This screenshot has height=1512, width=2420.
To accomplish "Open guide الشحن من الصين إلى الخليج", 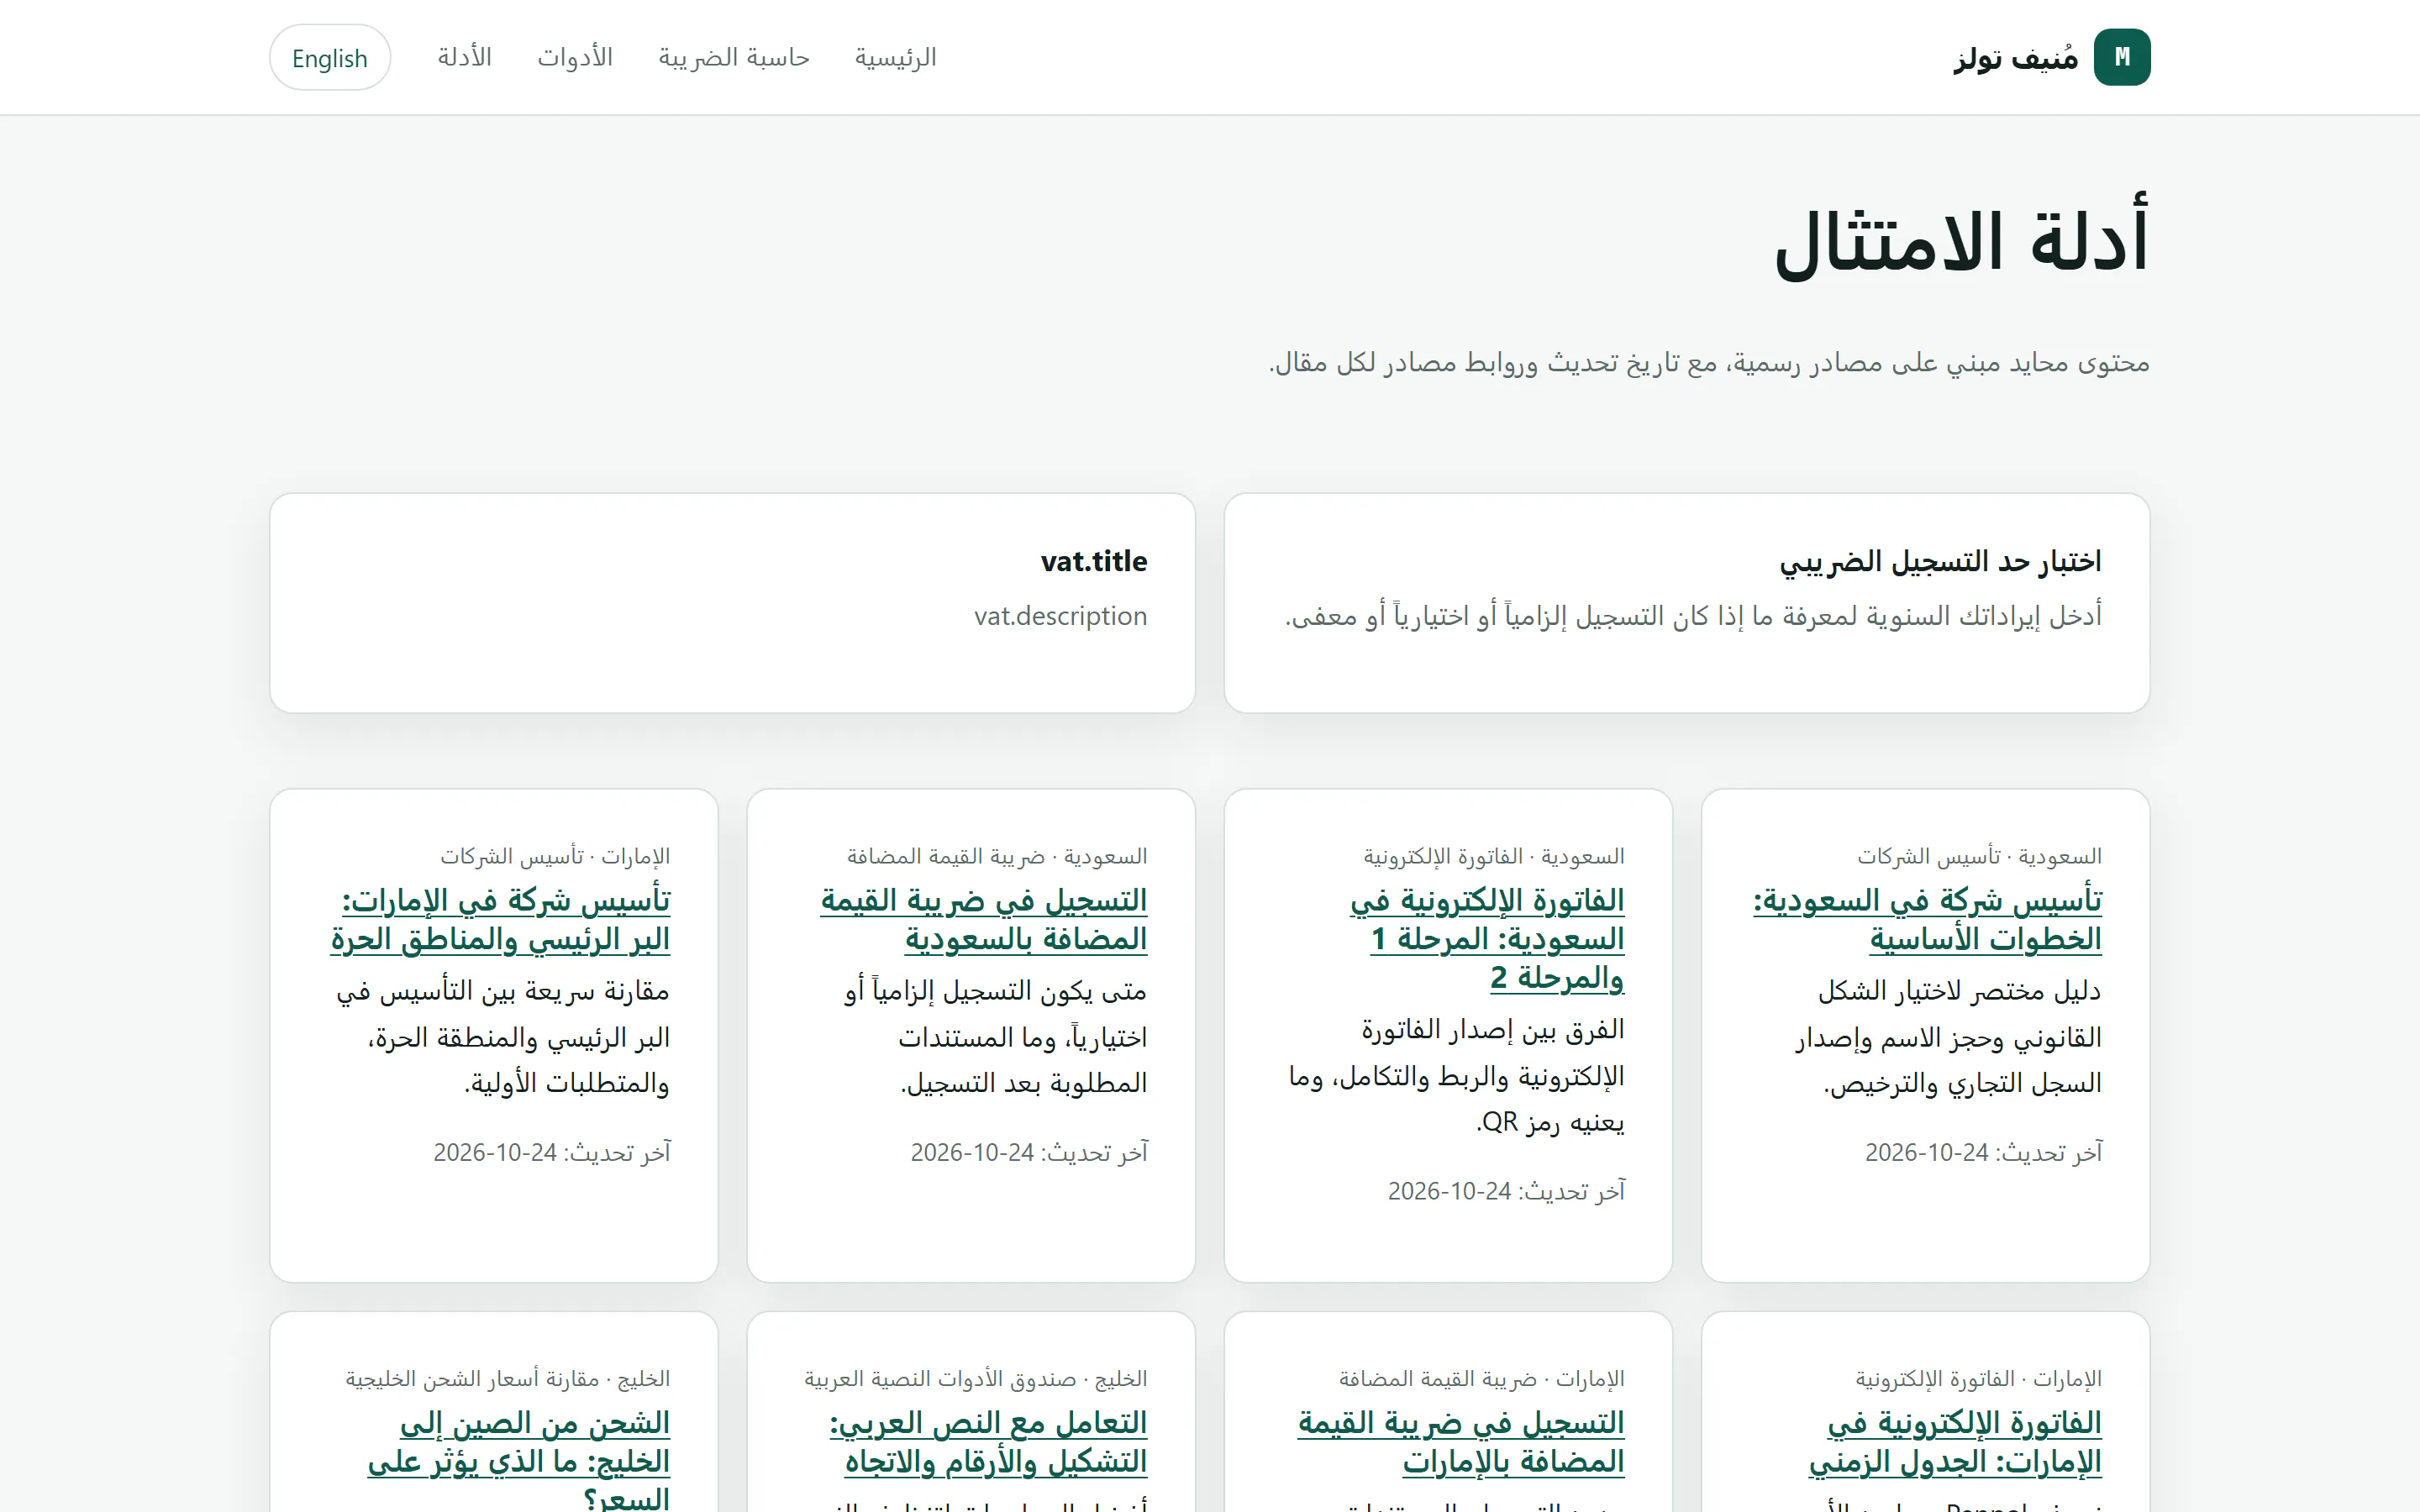I will pos(519,1458).
